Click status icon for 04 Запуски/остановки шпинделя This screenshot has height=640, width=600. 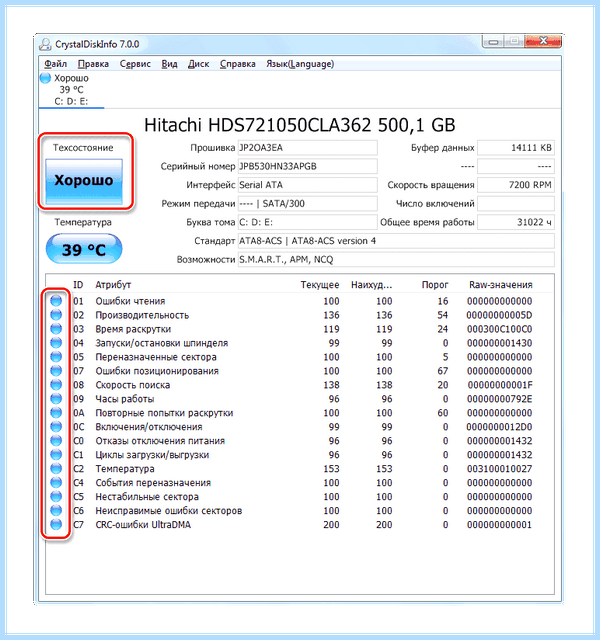click(x=56, y=343)
